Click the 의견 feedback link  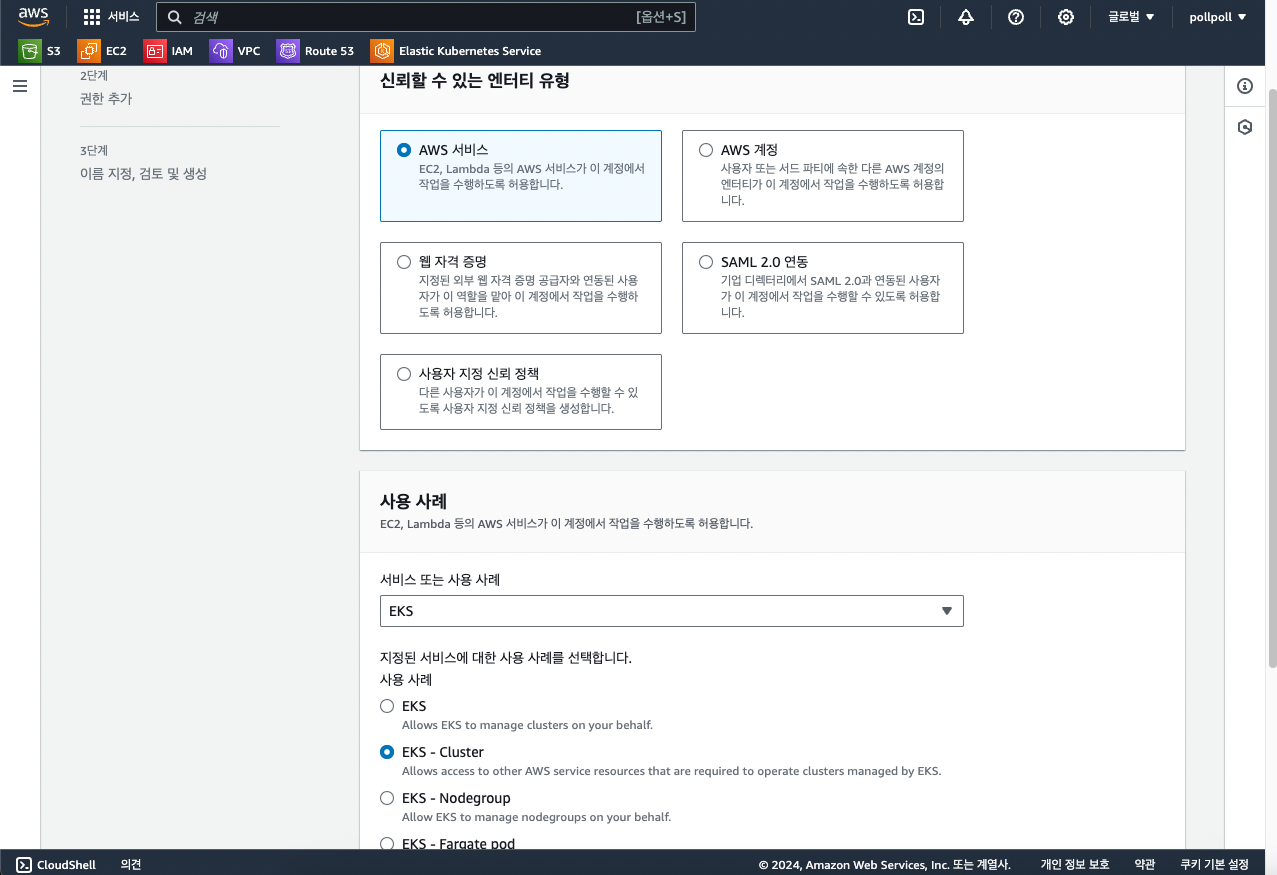(131, 865)
